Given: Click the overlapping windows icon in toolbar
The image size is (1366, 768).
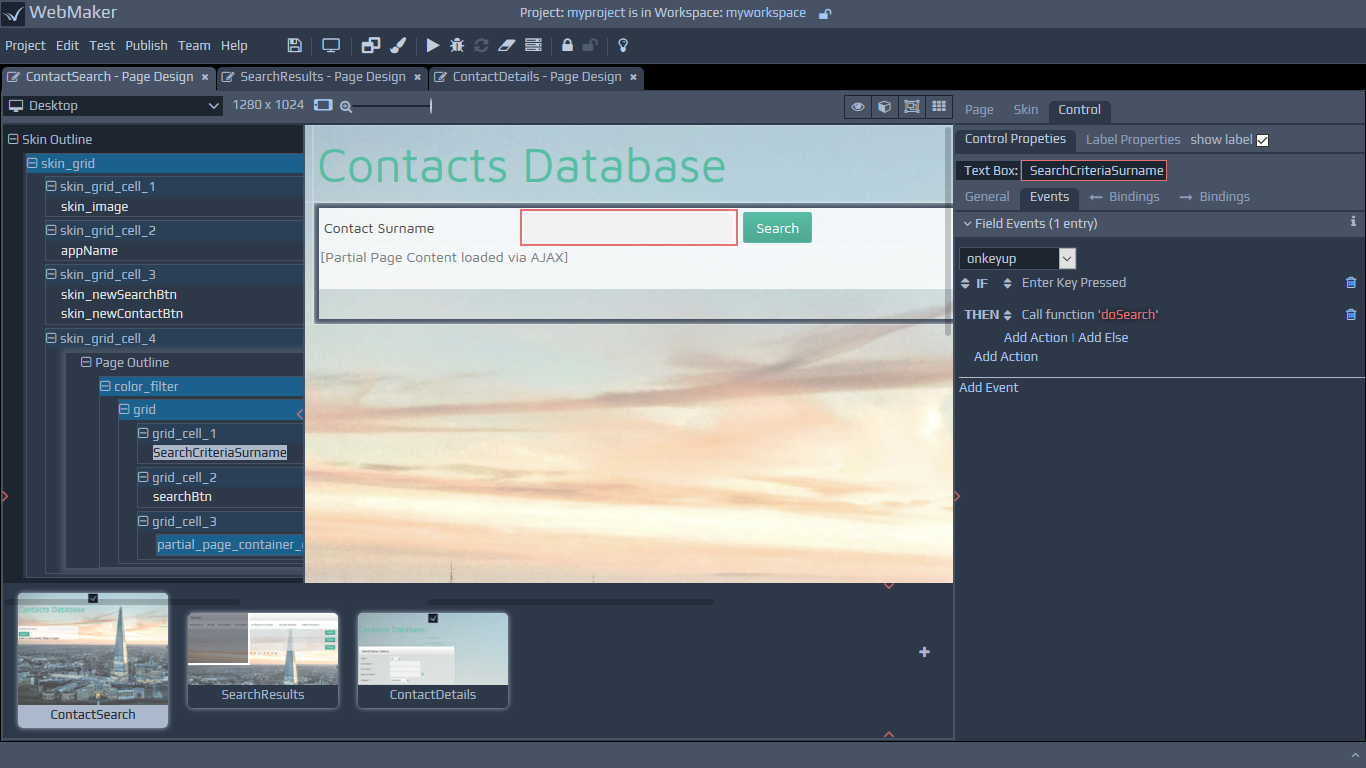Looking at the screenshot, I should pos(371,45).
